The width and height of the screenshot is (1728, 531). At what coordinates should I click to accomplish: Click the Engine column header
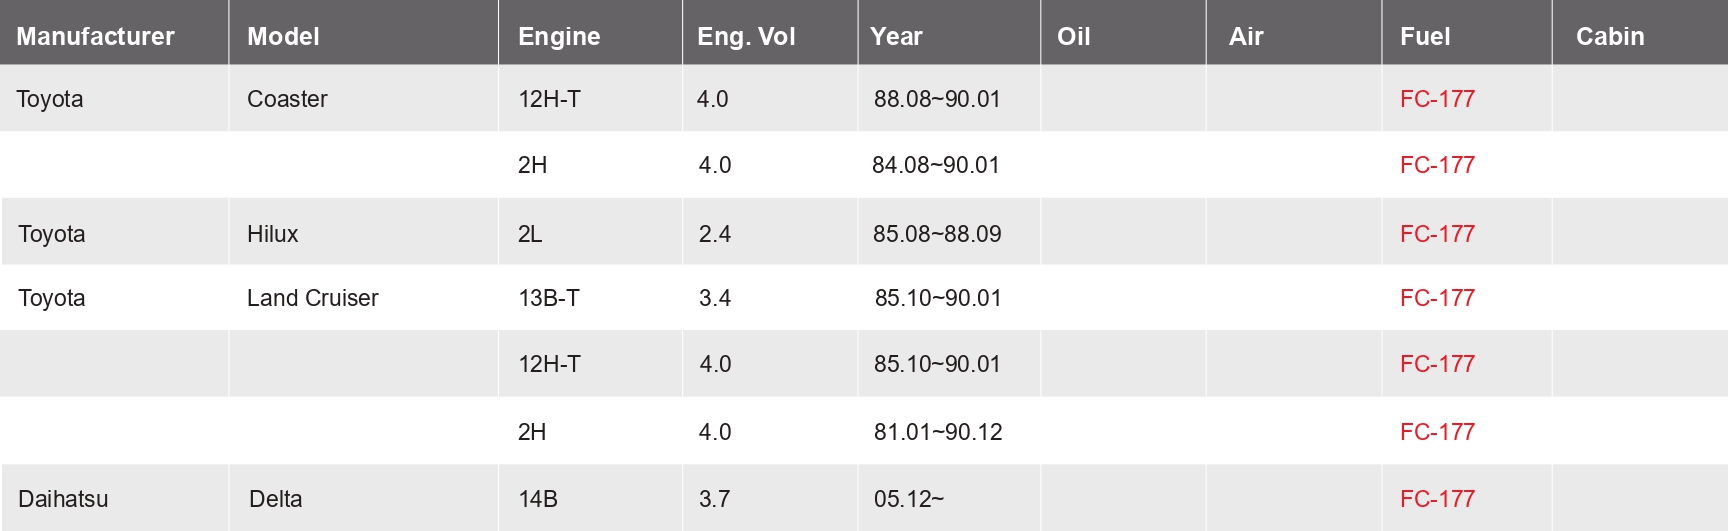559,37
